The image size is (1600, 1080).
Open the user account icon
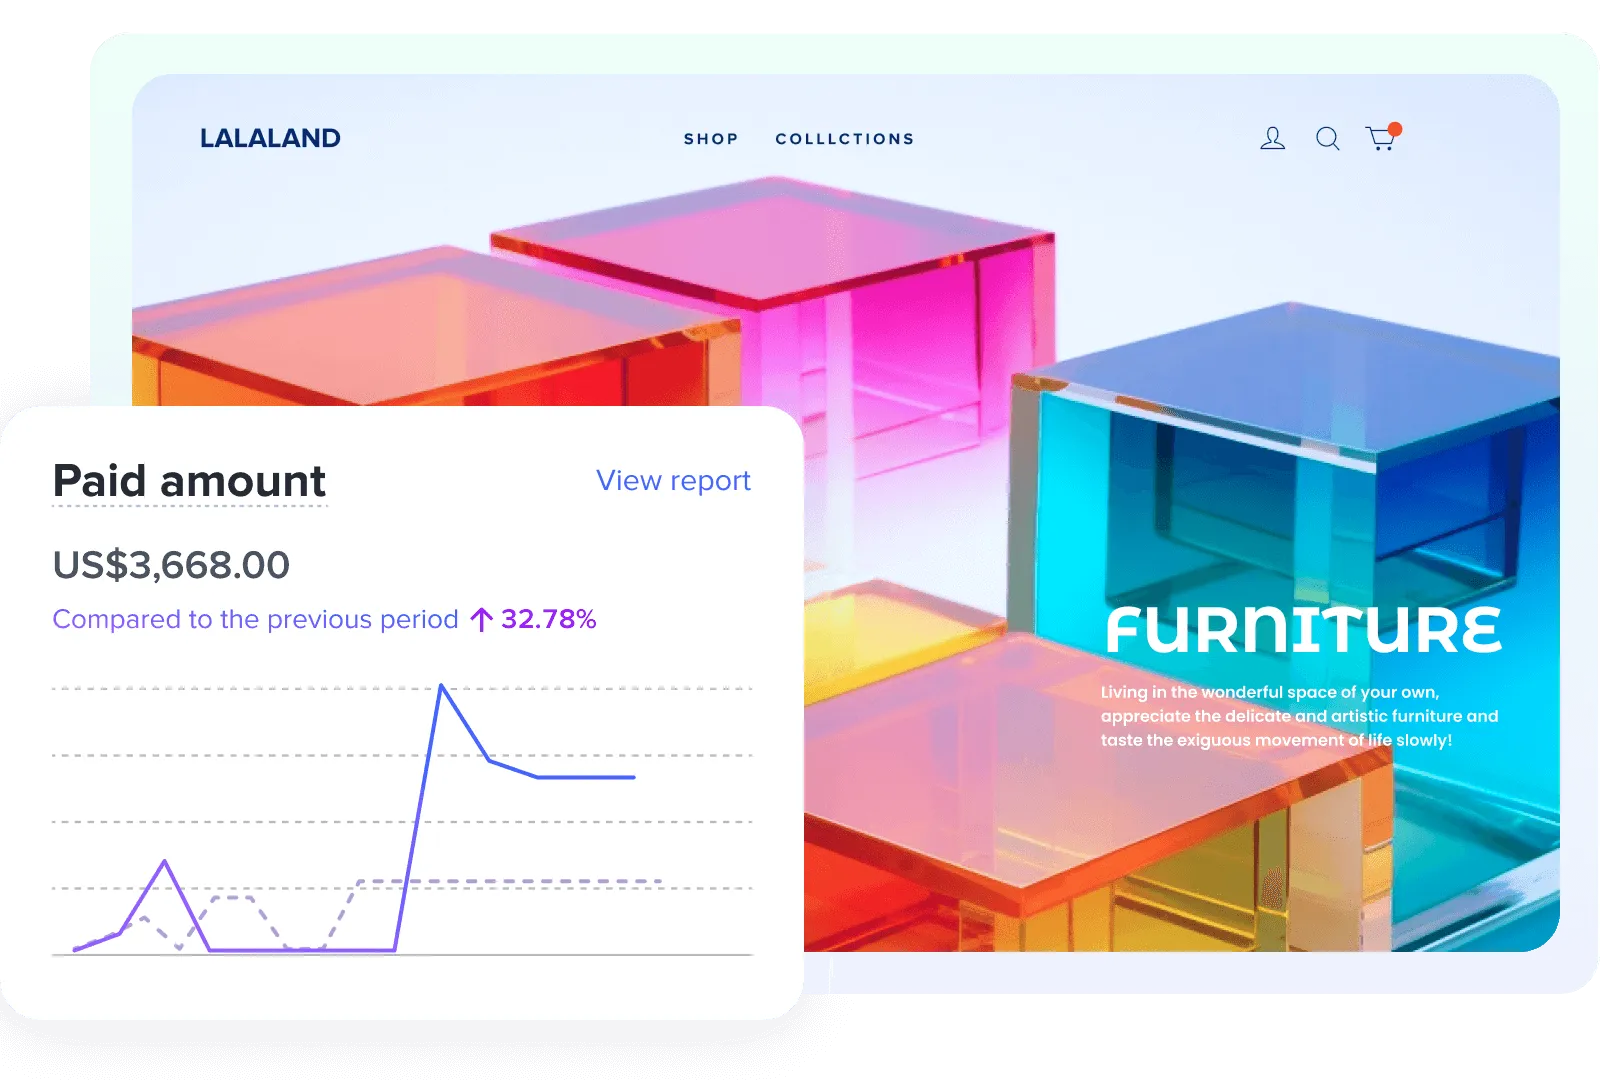point(1272,138)
